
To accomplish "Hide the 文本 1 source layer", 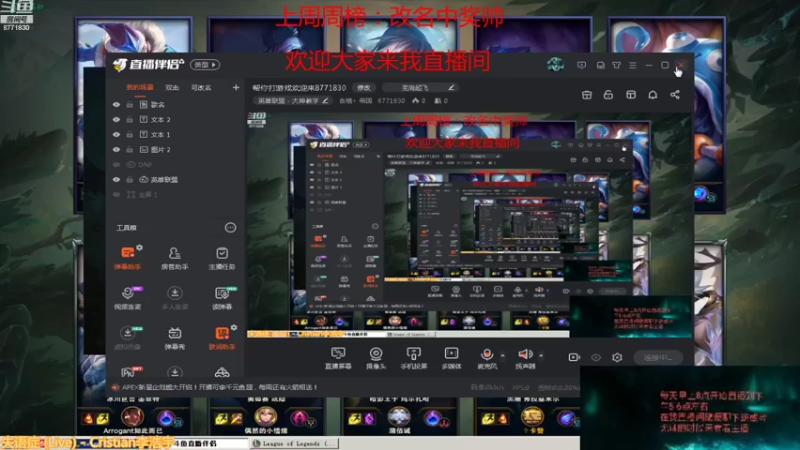I will pos(116,135).
